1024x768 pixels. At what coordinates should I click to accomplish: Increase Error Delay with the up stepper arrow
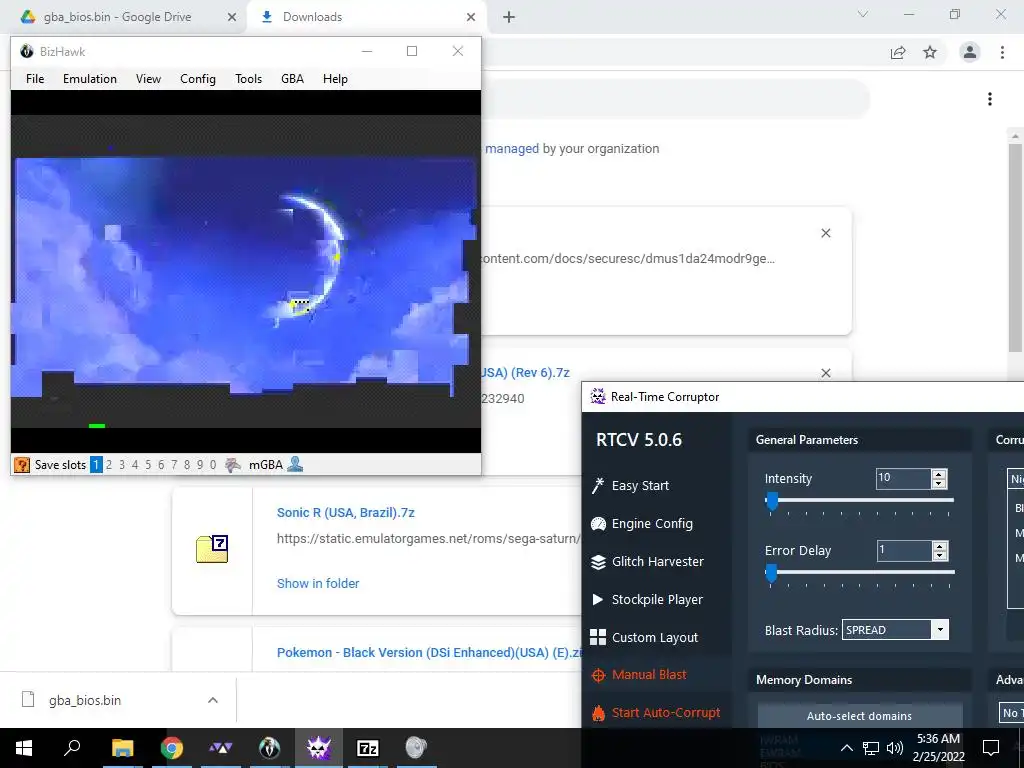point(940,546)
